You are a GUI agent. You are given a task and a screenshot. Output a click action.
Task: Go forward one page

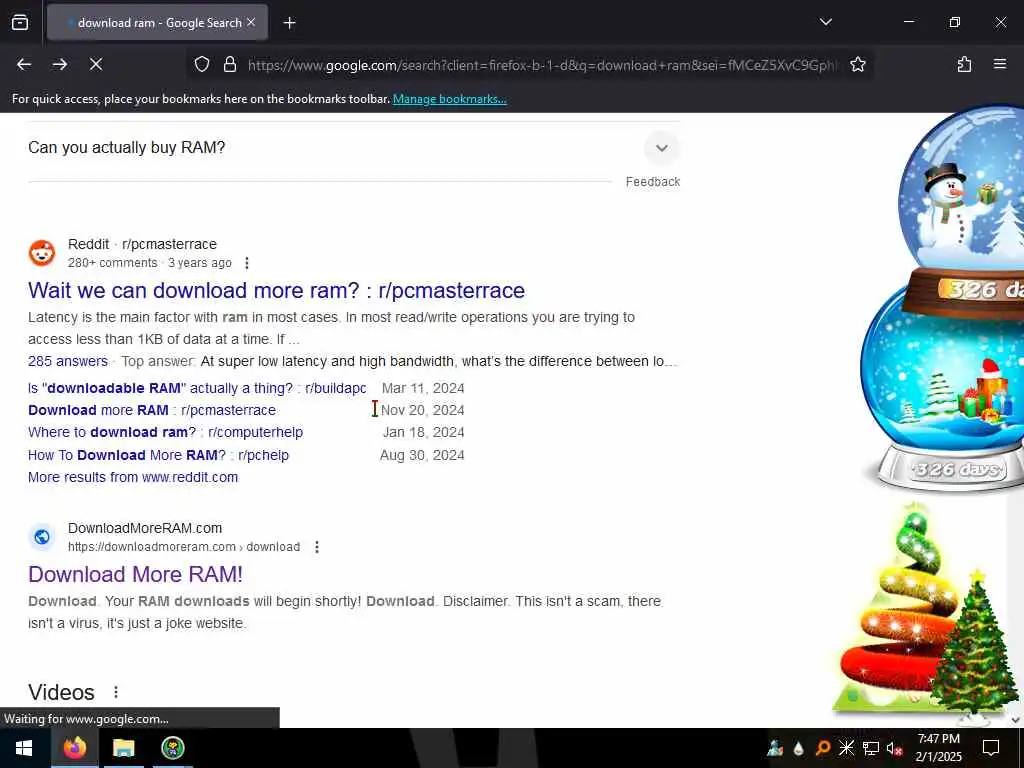60,64
